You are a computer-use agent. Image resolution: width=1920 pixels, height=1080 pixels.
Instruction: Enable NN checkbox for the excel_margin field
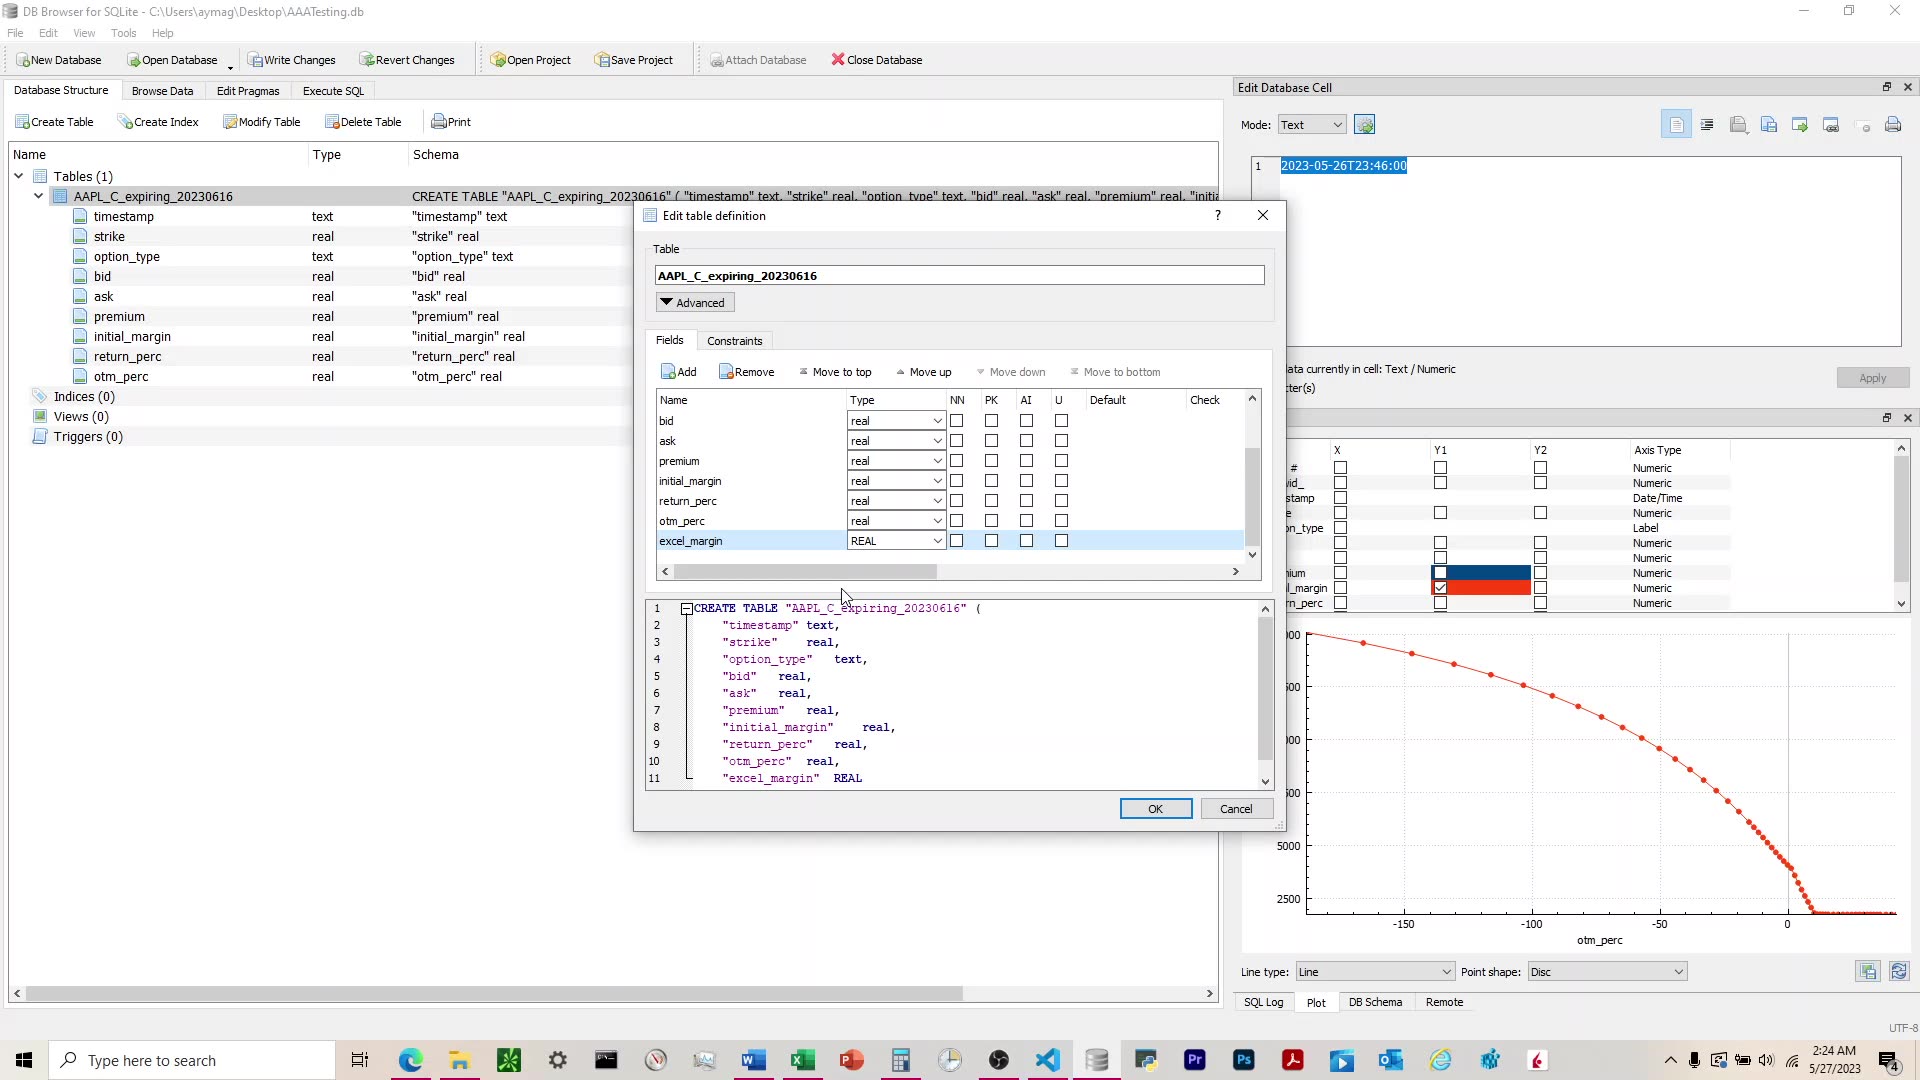point(956,541)
